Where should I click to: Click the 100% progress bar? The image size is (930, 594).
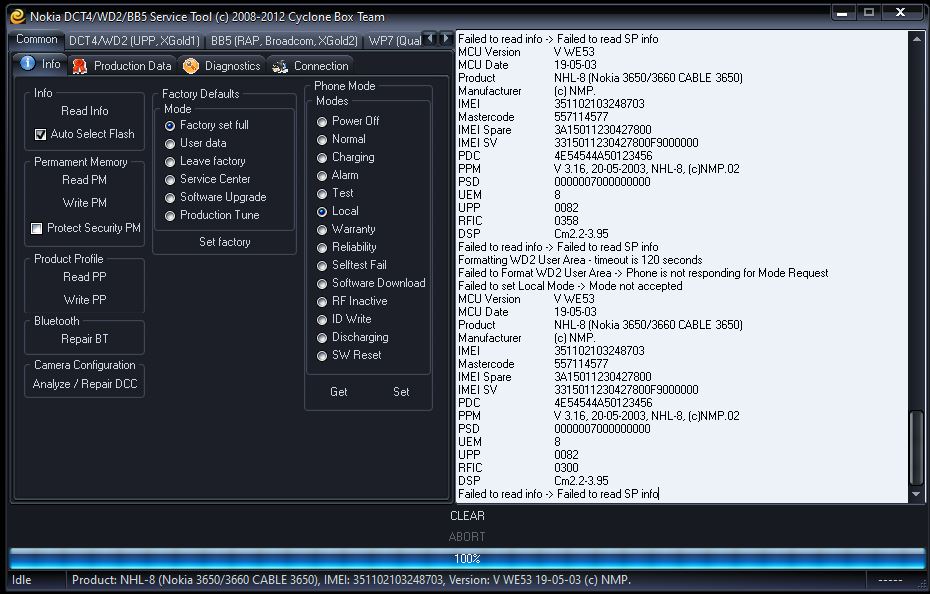[x=466, y=558]
